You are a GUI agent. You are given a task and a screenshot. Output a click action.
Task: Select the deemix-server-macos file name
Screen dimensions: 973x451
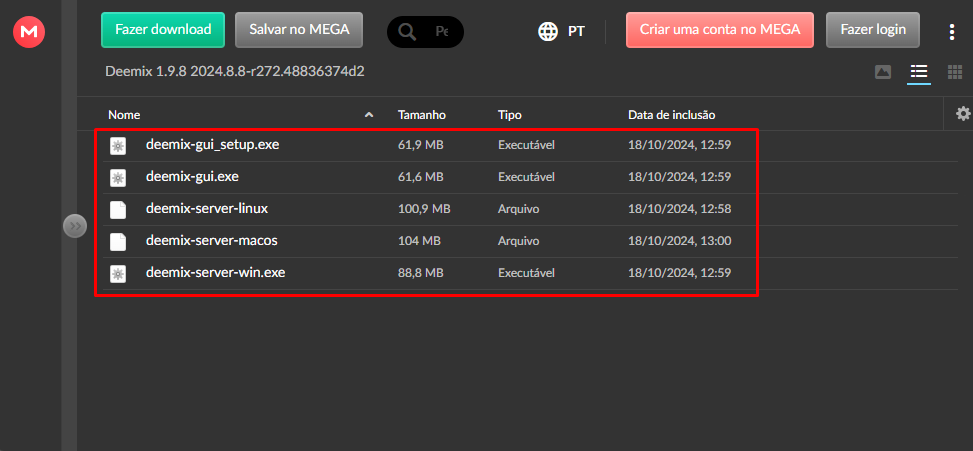coord(212,241)
